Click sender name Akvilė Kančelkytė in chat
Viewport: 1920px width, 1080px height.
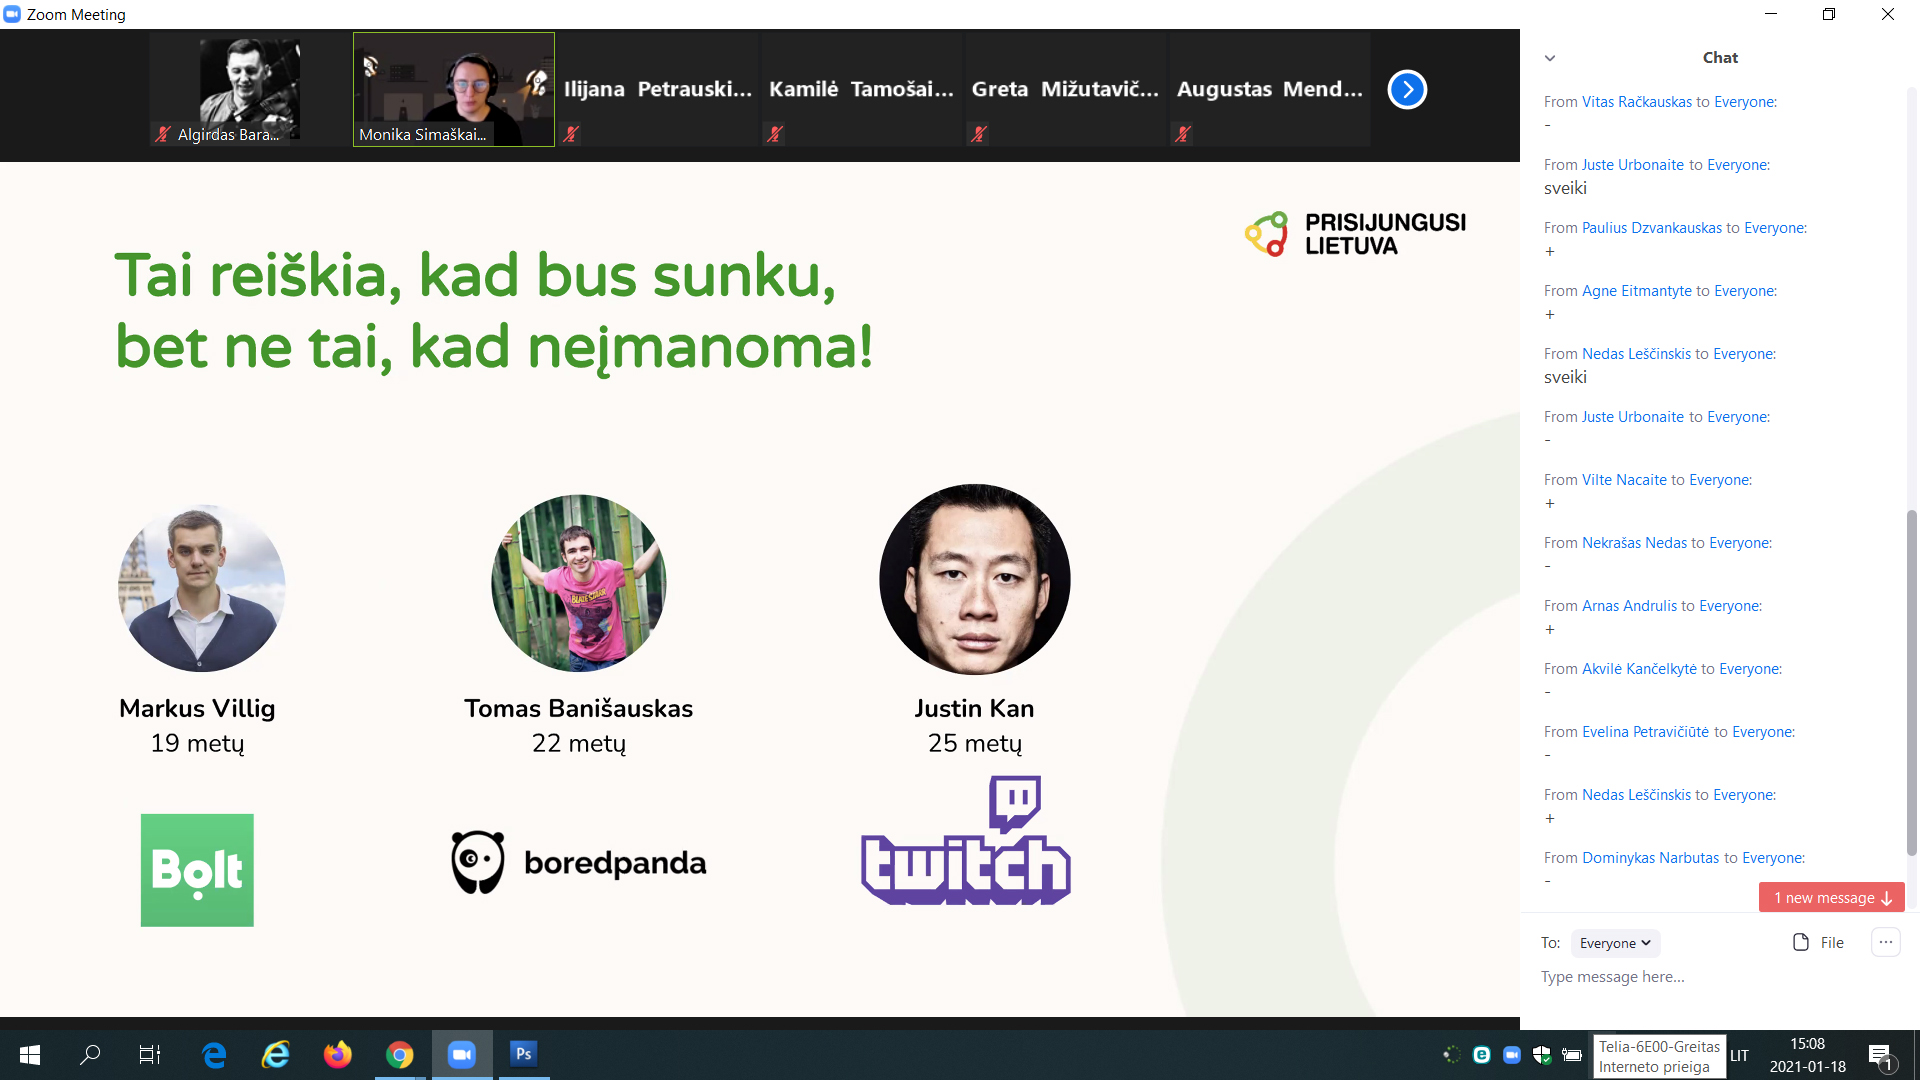click(x=1639, y=669)
